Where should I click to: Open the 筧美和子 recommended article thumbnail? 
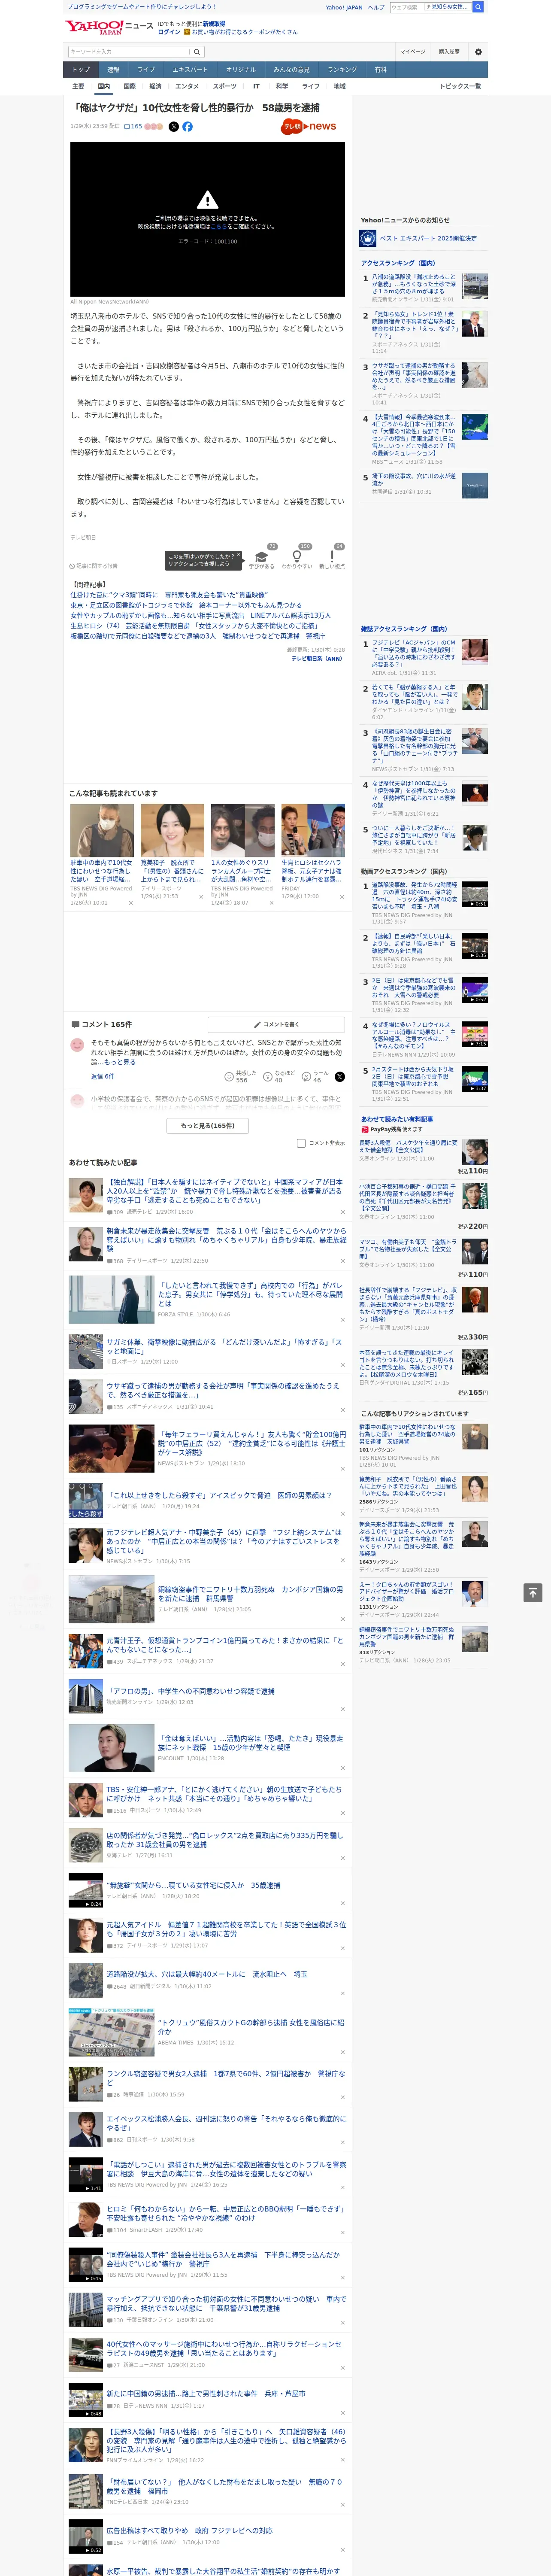coord(172,829)
